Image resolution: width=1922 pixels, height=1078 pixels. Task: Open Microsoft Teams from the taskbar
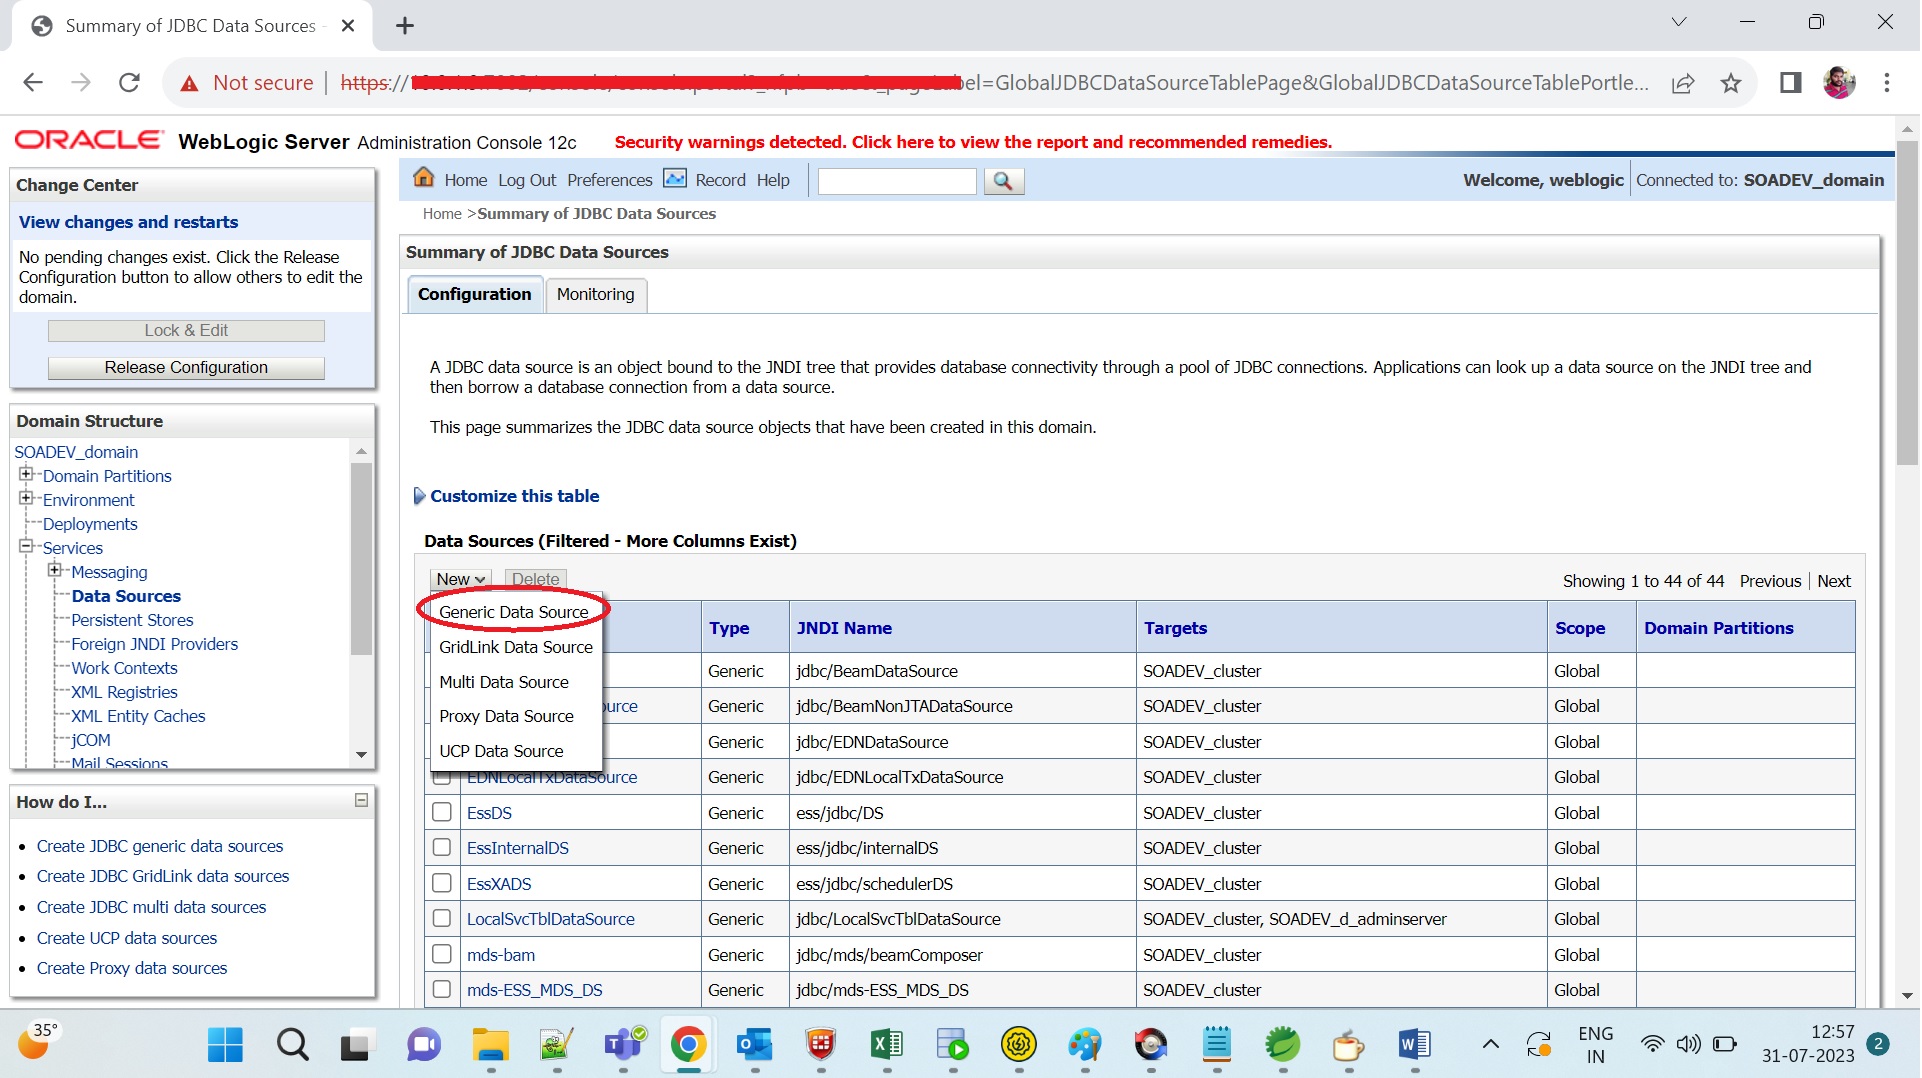[x=624, y=1045]
